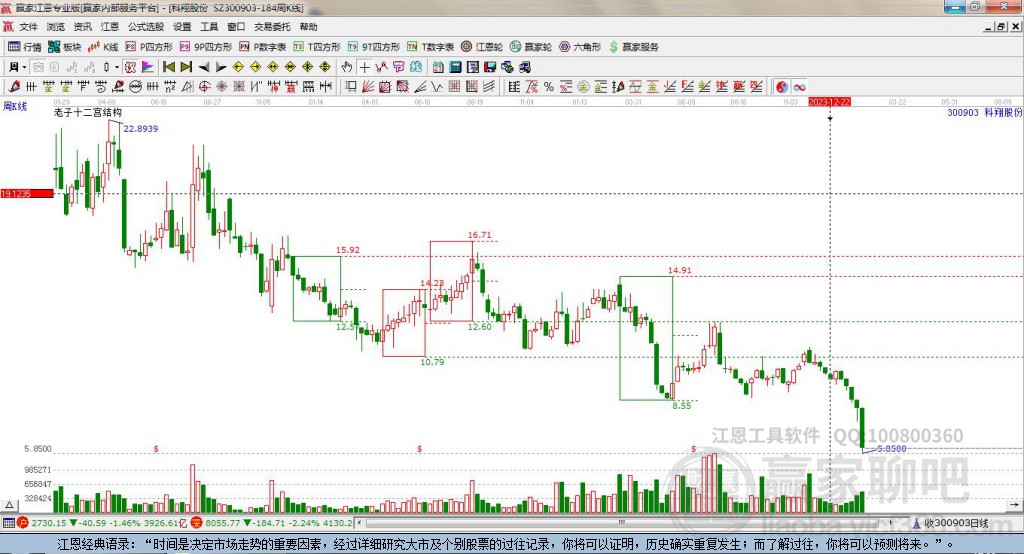
Task: Click the 300903 科翔股份 stock label
Action: pyautogui.click(x=984, y=112)
